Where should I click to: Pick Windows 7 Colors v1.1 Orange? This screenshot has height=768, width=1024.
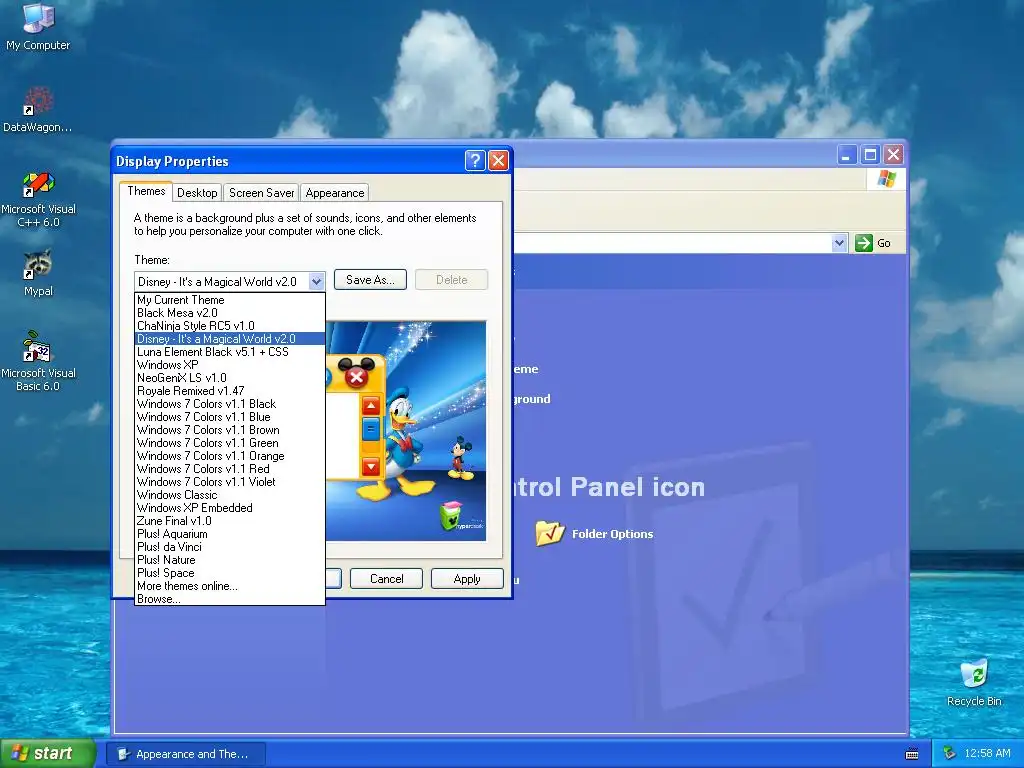[230, 456]
